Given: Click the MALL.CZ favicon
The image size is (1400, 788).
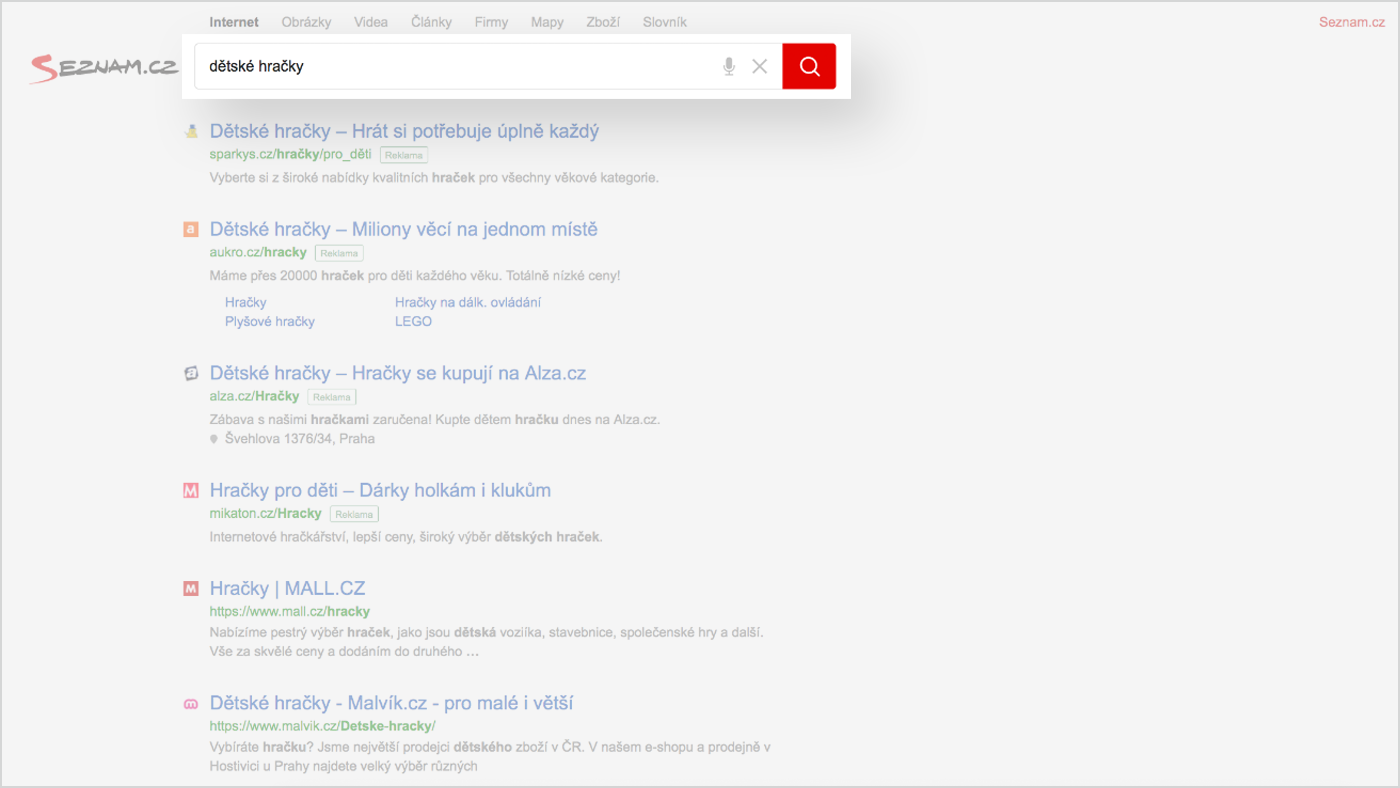Looking at the screenshot, I should pyautogui.click(x=191, y=589).
